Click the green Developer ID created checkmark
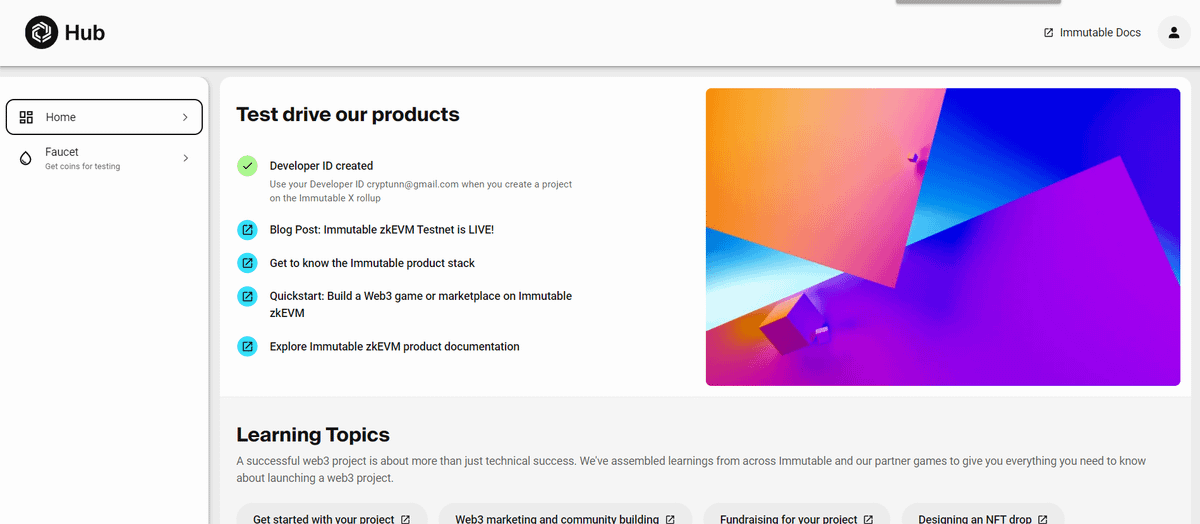1200x524 pixels. (247, 166)
